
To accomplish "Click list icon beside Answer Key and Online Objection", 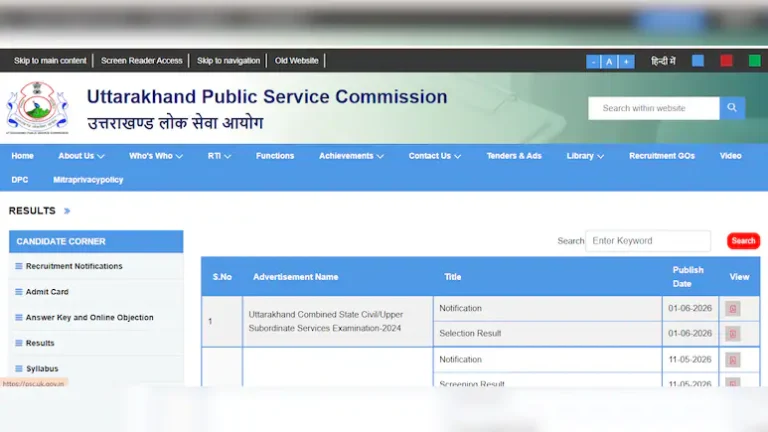I will click(19, 317).
